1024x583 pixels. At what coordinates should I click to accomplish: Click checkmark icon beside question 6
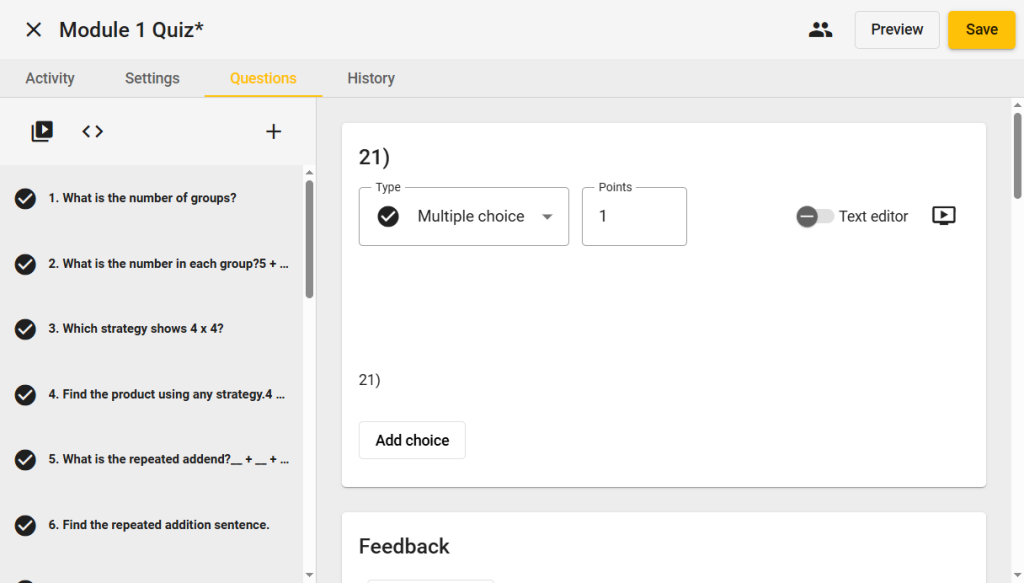click(x=26, y=525)
